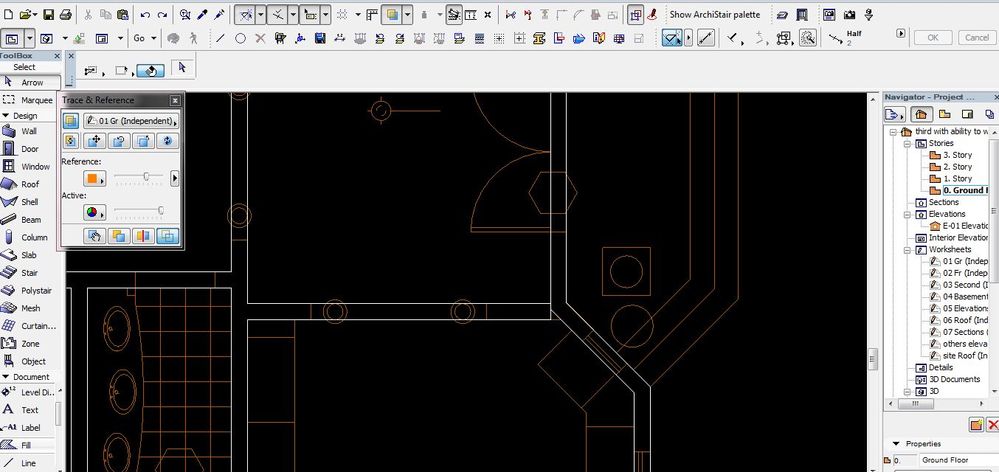This screenshot has height=472, width=999.
Task: Open the dropdown arrow next to Open file
Action: click(34, 14)
